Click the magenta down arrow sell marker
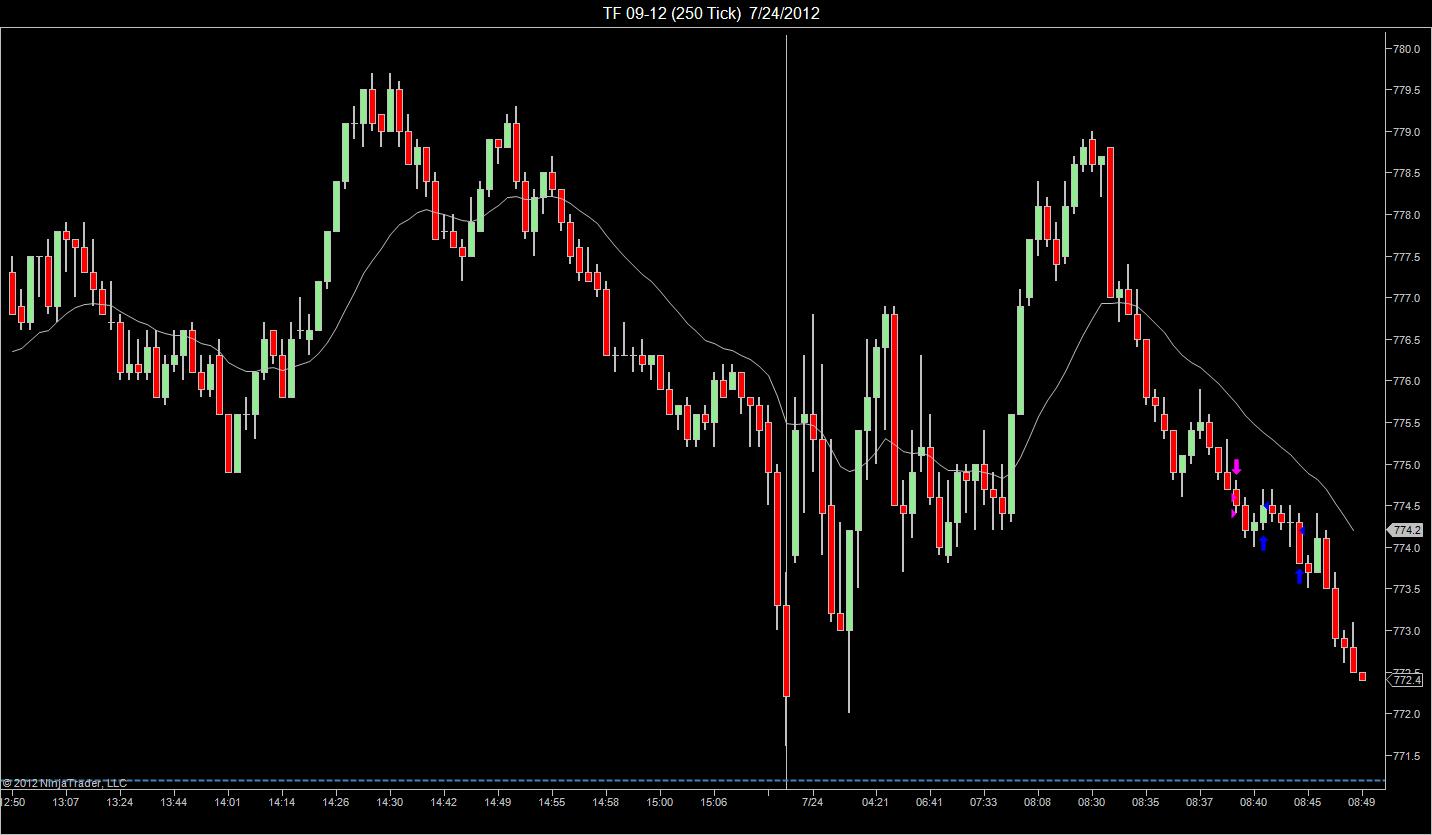 [x=1236, y=466]
